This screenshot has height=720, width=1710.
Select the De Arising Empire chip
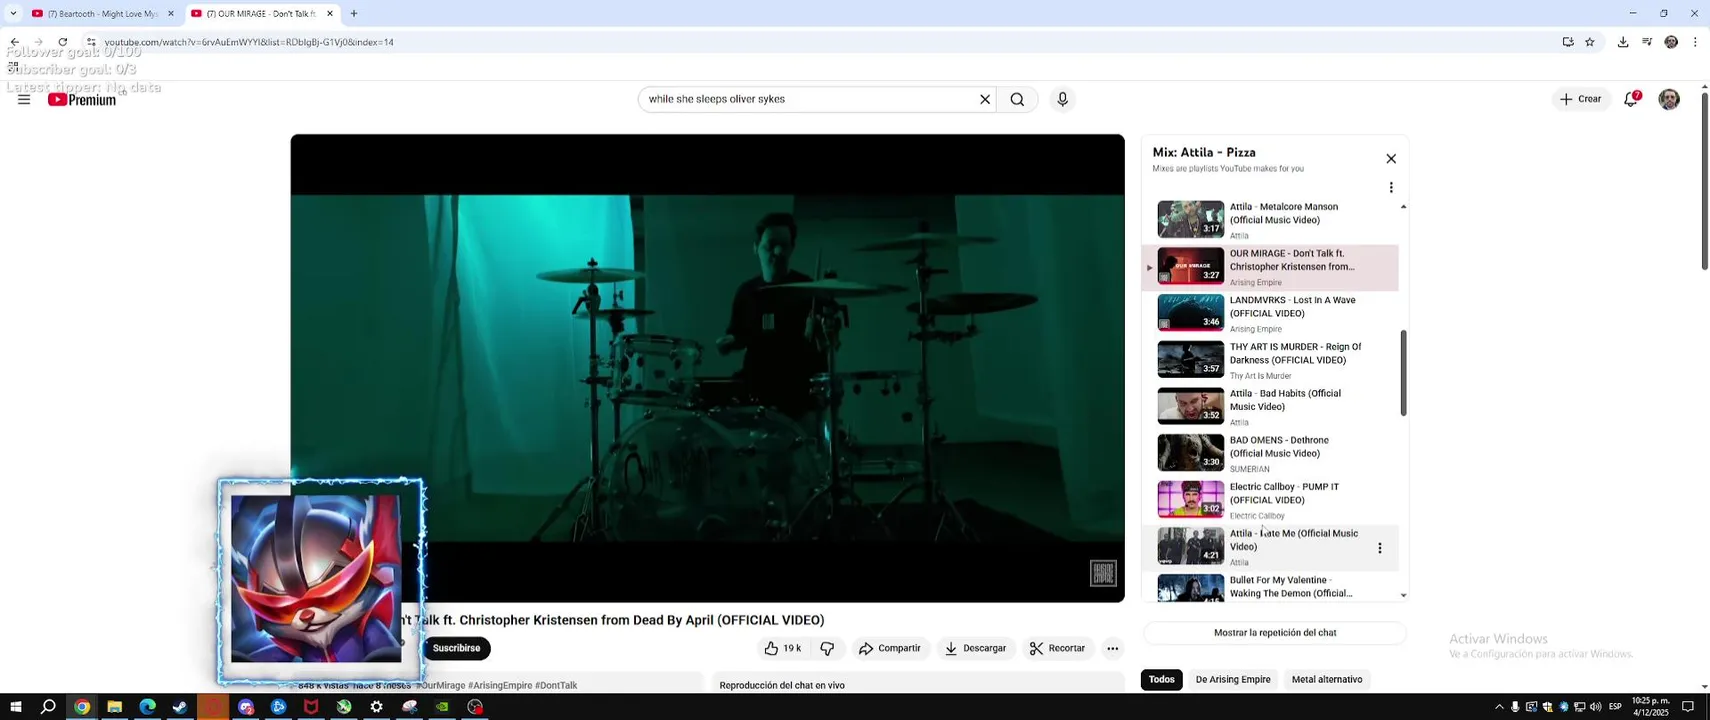1233,680
